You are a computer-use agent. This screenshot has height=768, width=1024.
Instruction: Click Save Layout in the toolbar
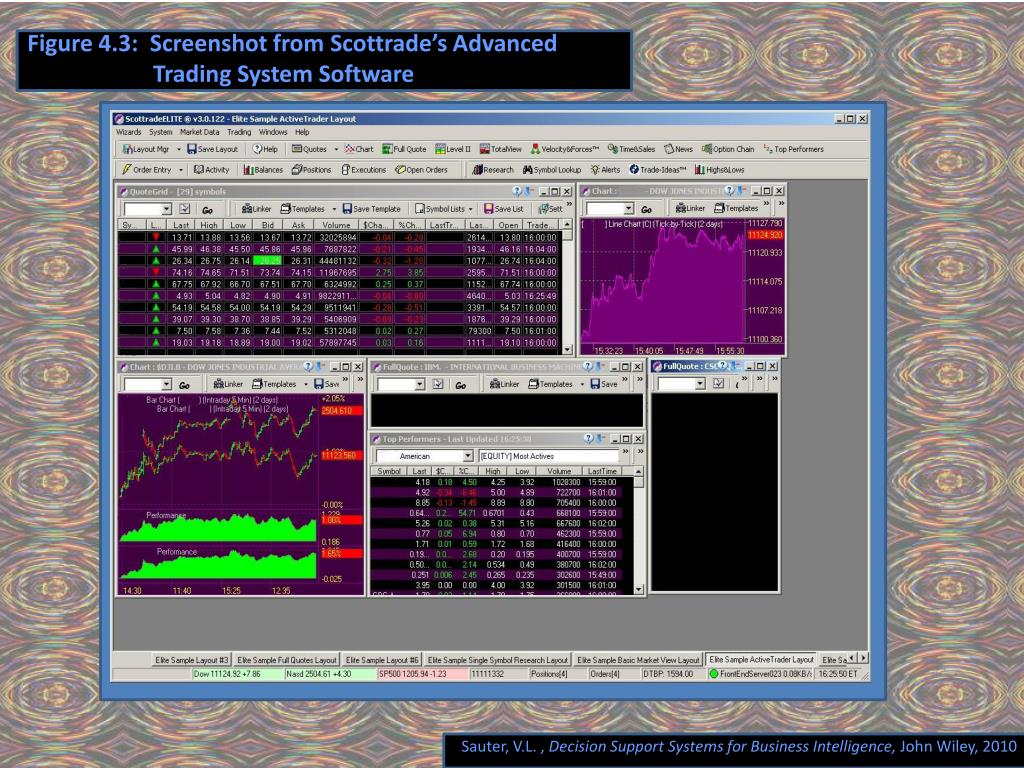point(212,149)
